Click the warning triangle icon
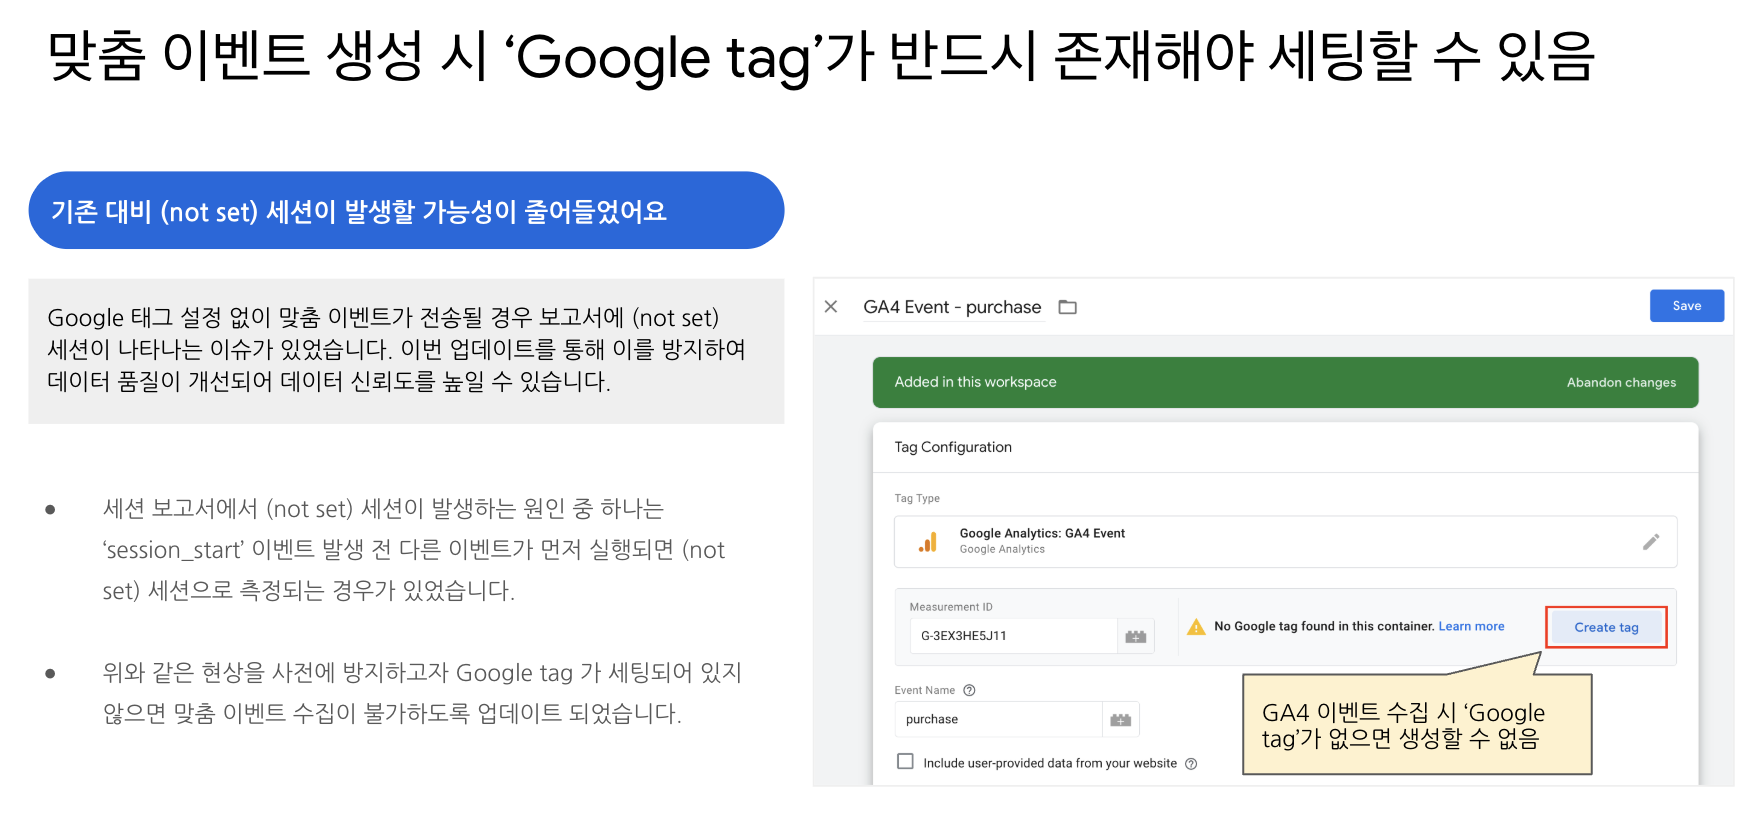This screenshot has width=1760, height=830. pos(1196,627)
